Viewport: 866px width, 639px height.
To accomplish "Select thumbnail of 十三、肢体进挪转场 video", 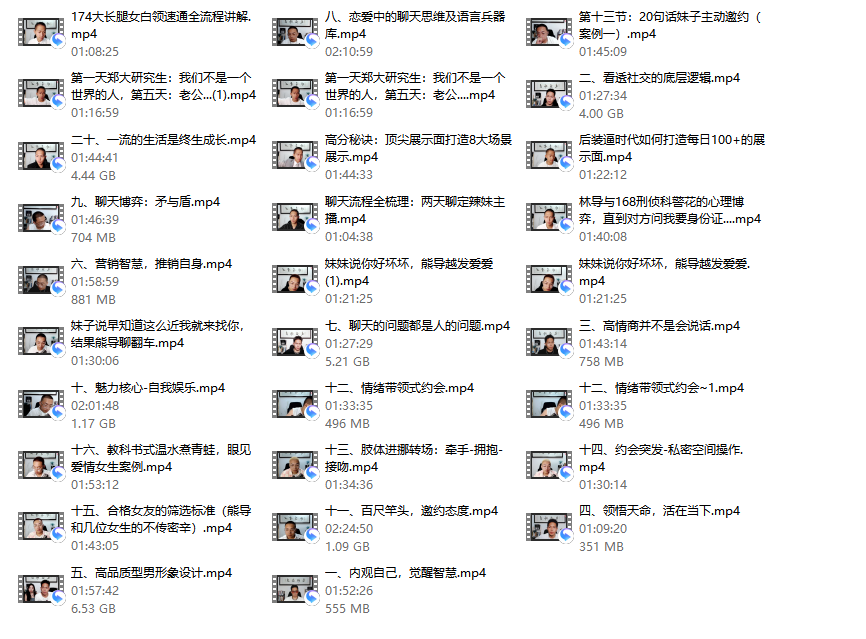I will point(295,466).
